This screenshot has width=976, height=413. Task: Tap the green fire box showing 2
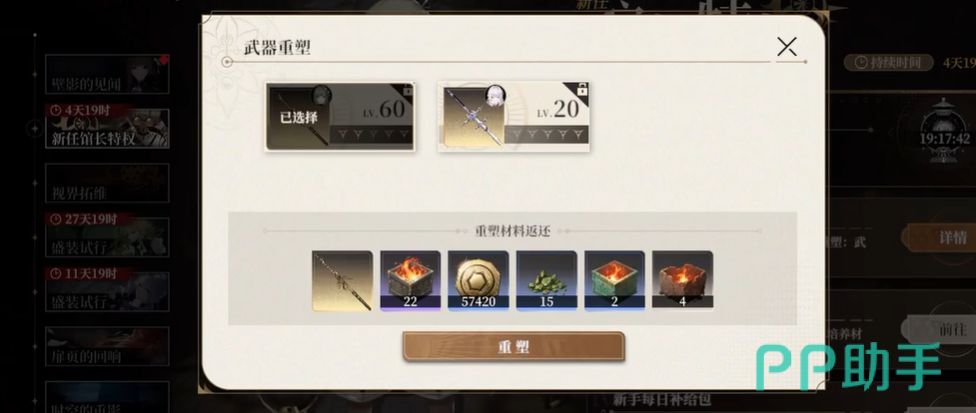pos(614,281)
